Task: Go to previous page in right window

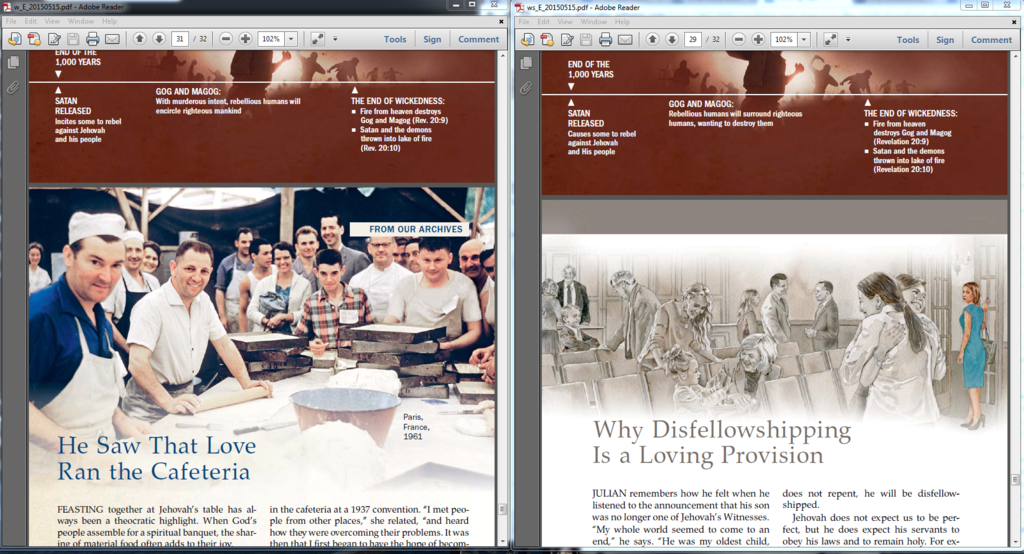Action: (x=652, y=40)
